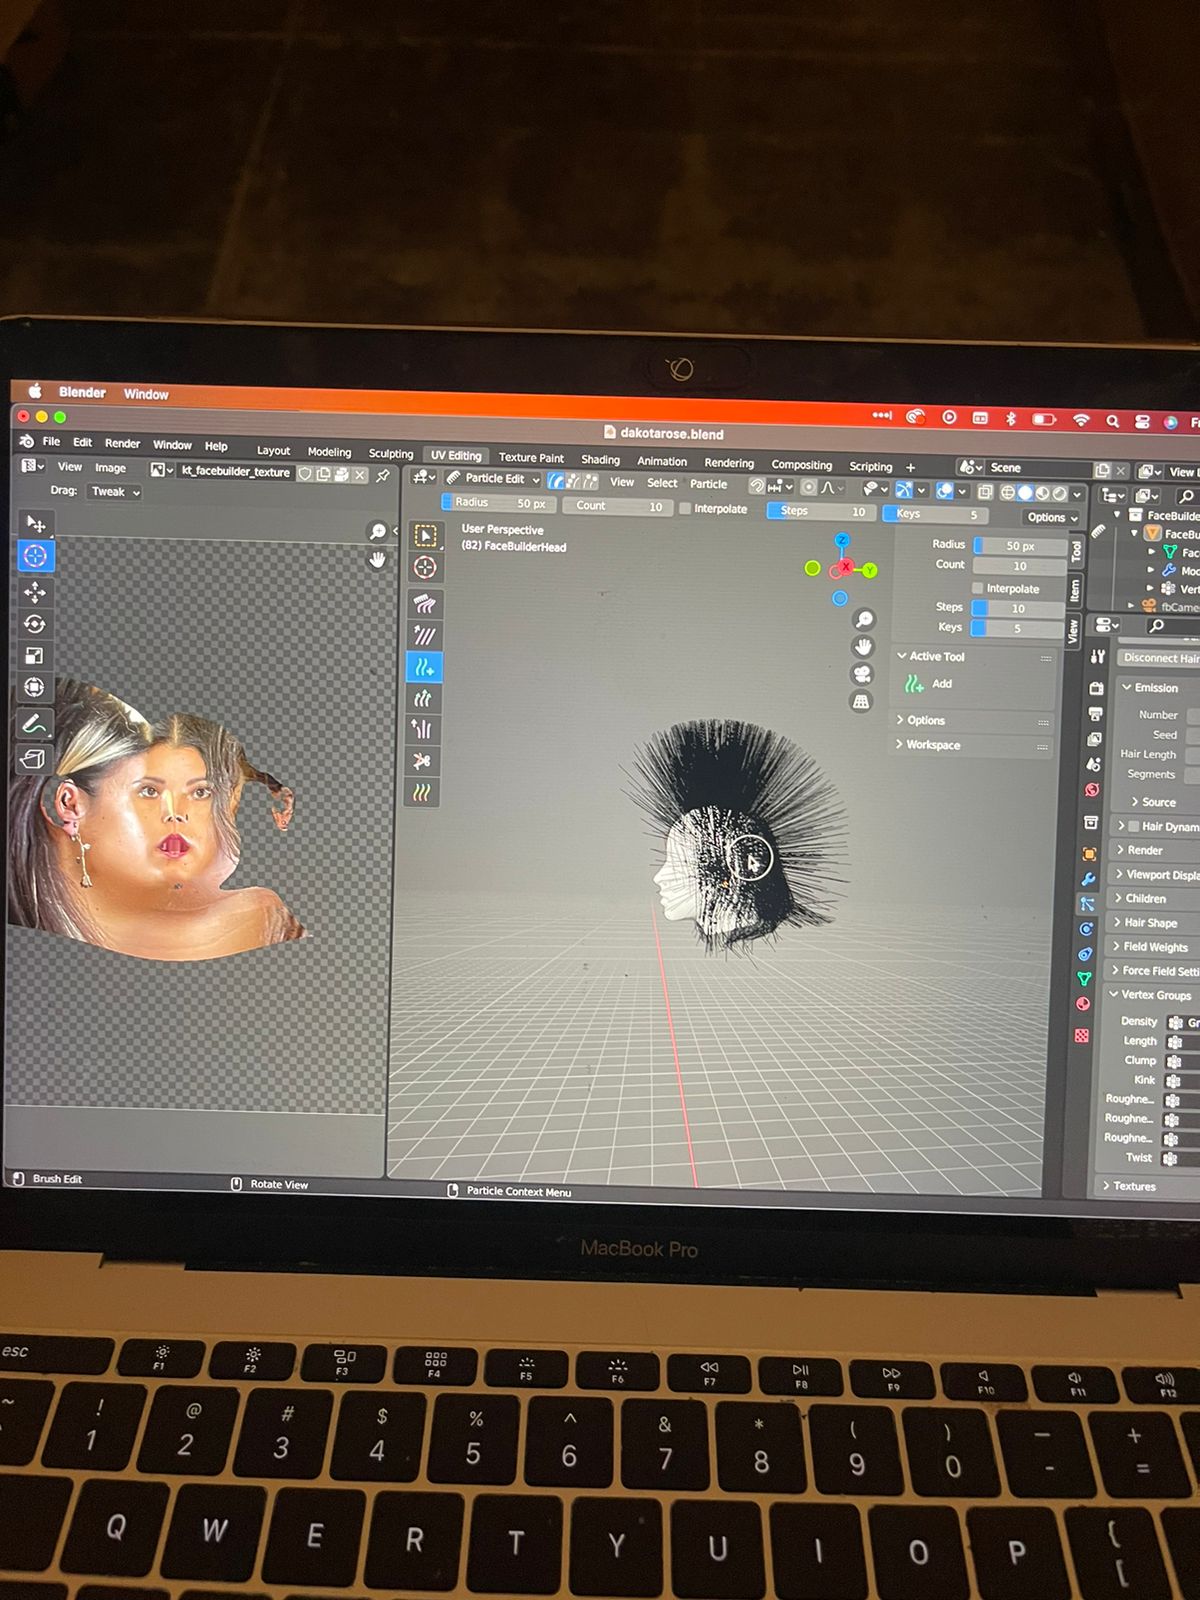
Task: Click the viewport camera view icon
Action: pyautogui.click(x=862, y=673)
